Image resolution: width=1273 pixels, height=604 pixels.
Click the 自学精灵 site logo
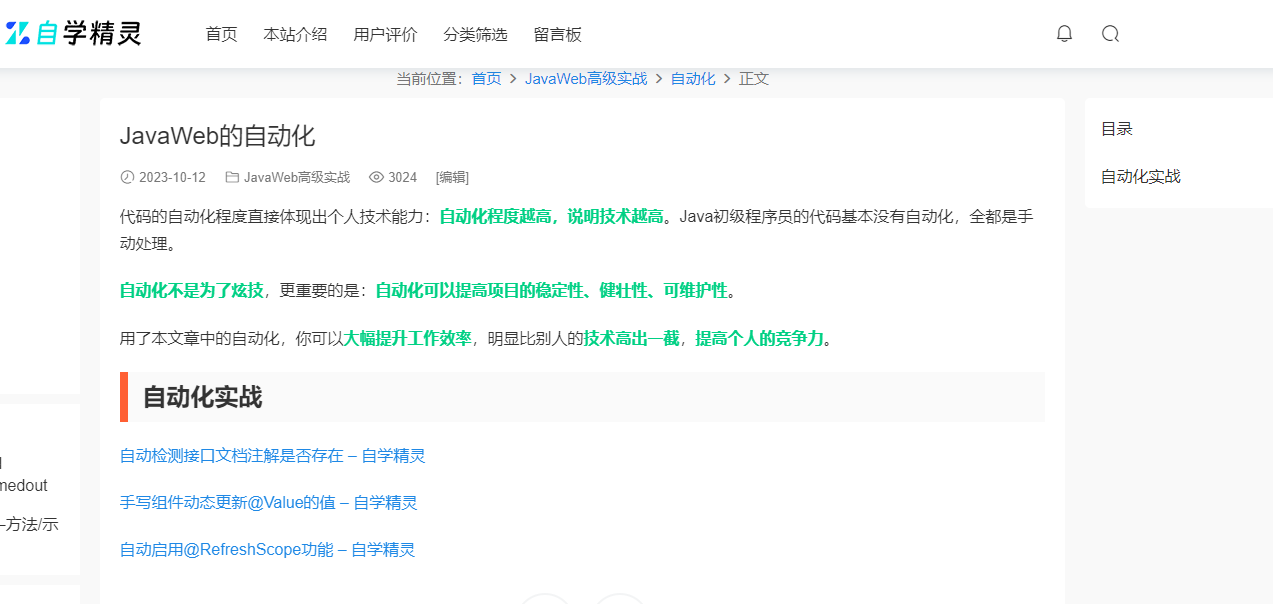coord(74,34)
